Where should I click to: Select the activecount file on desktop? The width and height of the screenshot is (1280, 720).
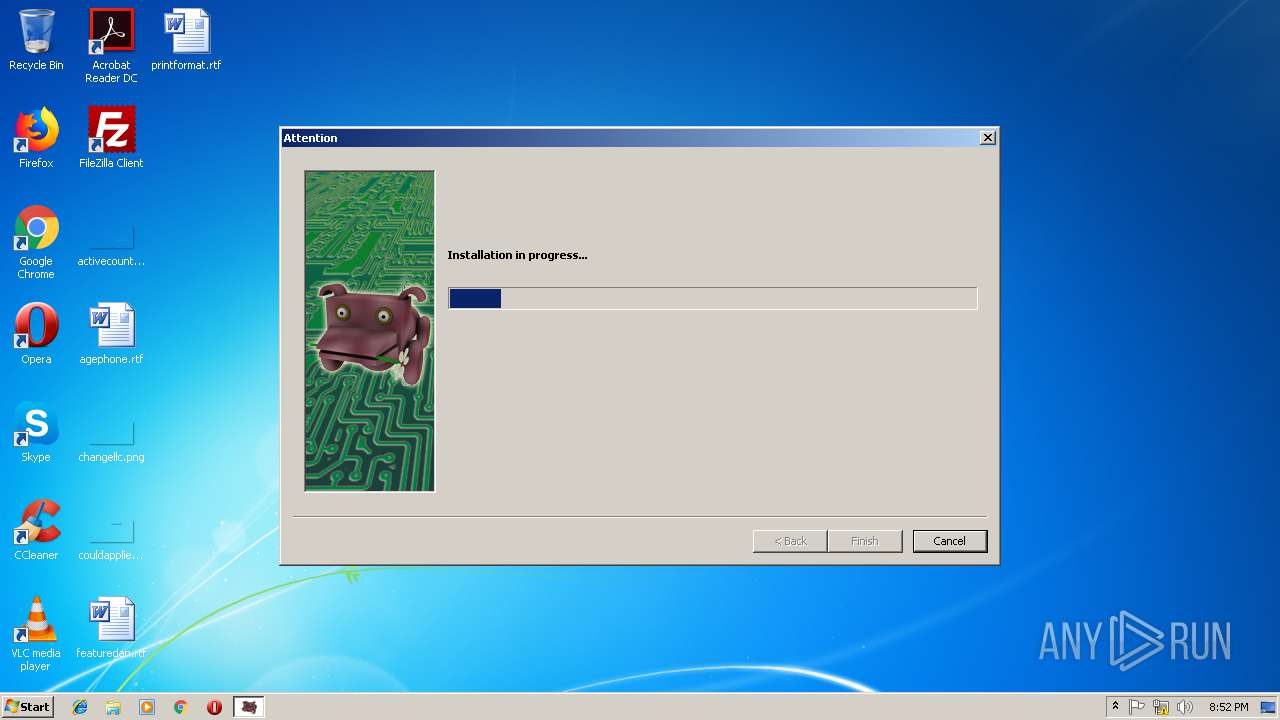(111, 242)
